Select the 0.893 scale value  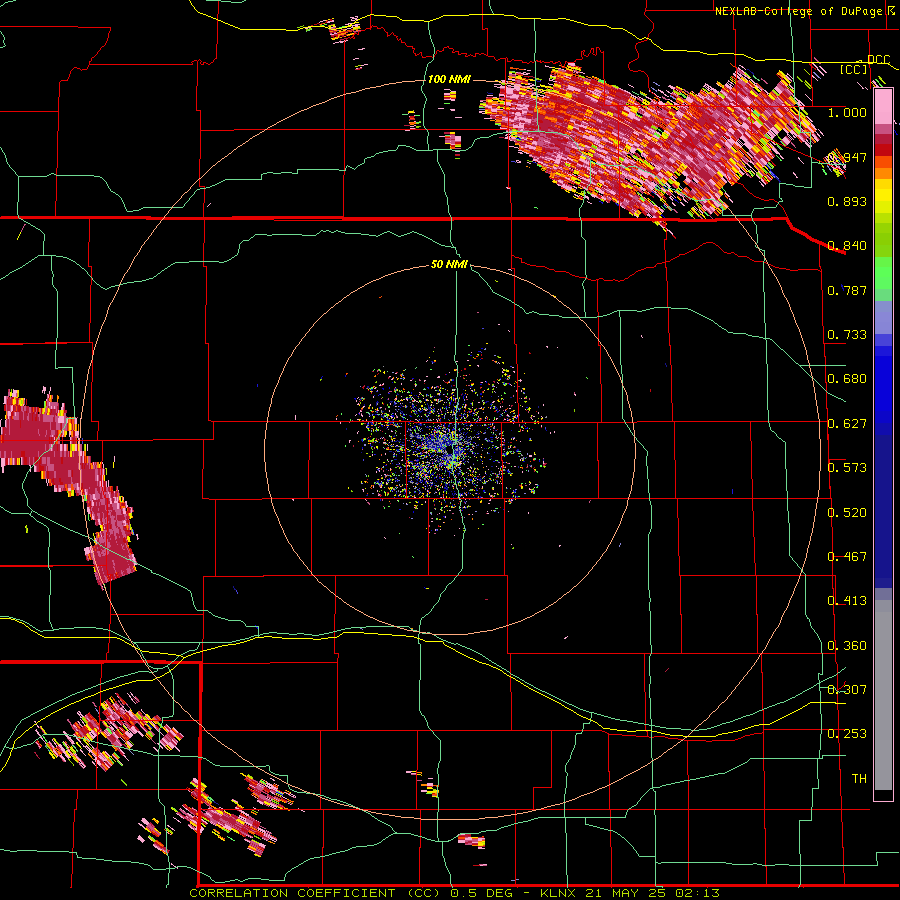click(x=847, y=201)
